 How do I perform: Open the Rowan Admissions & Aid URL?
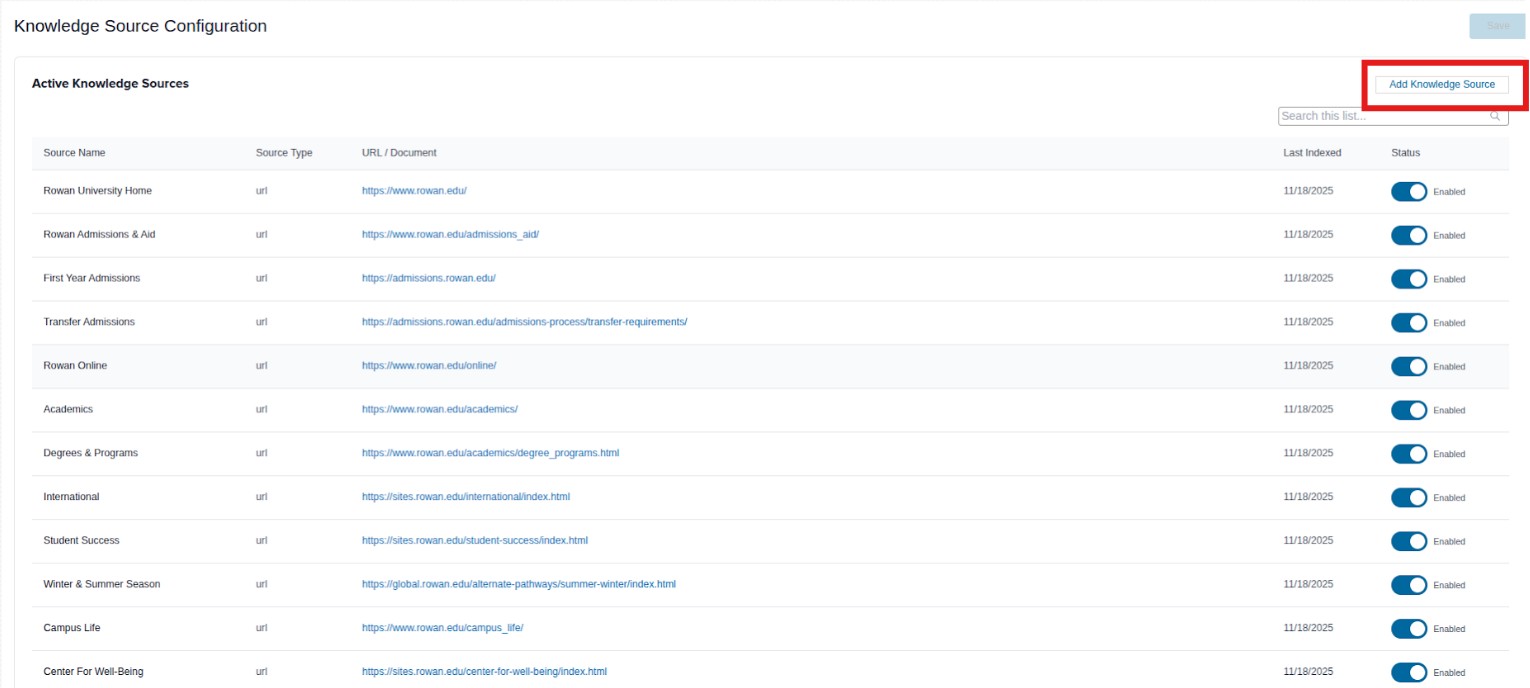point(448,234)
